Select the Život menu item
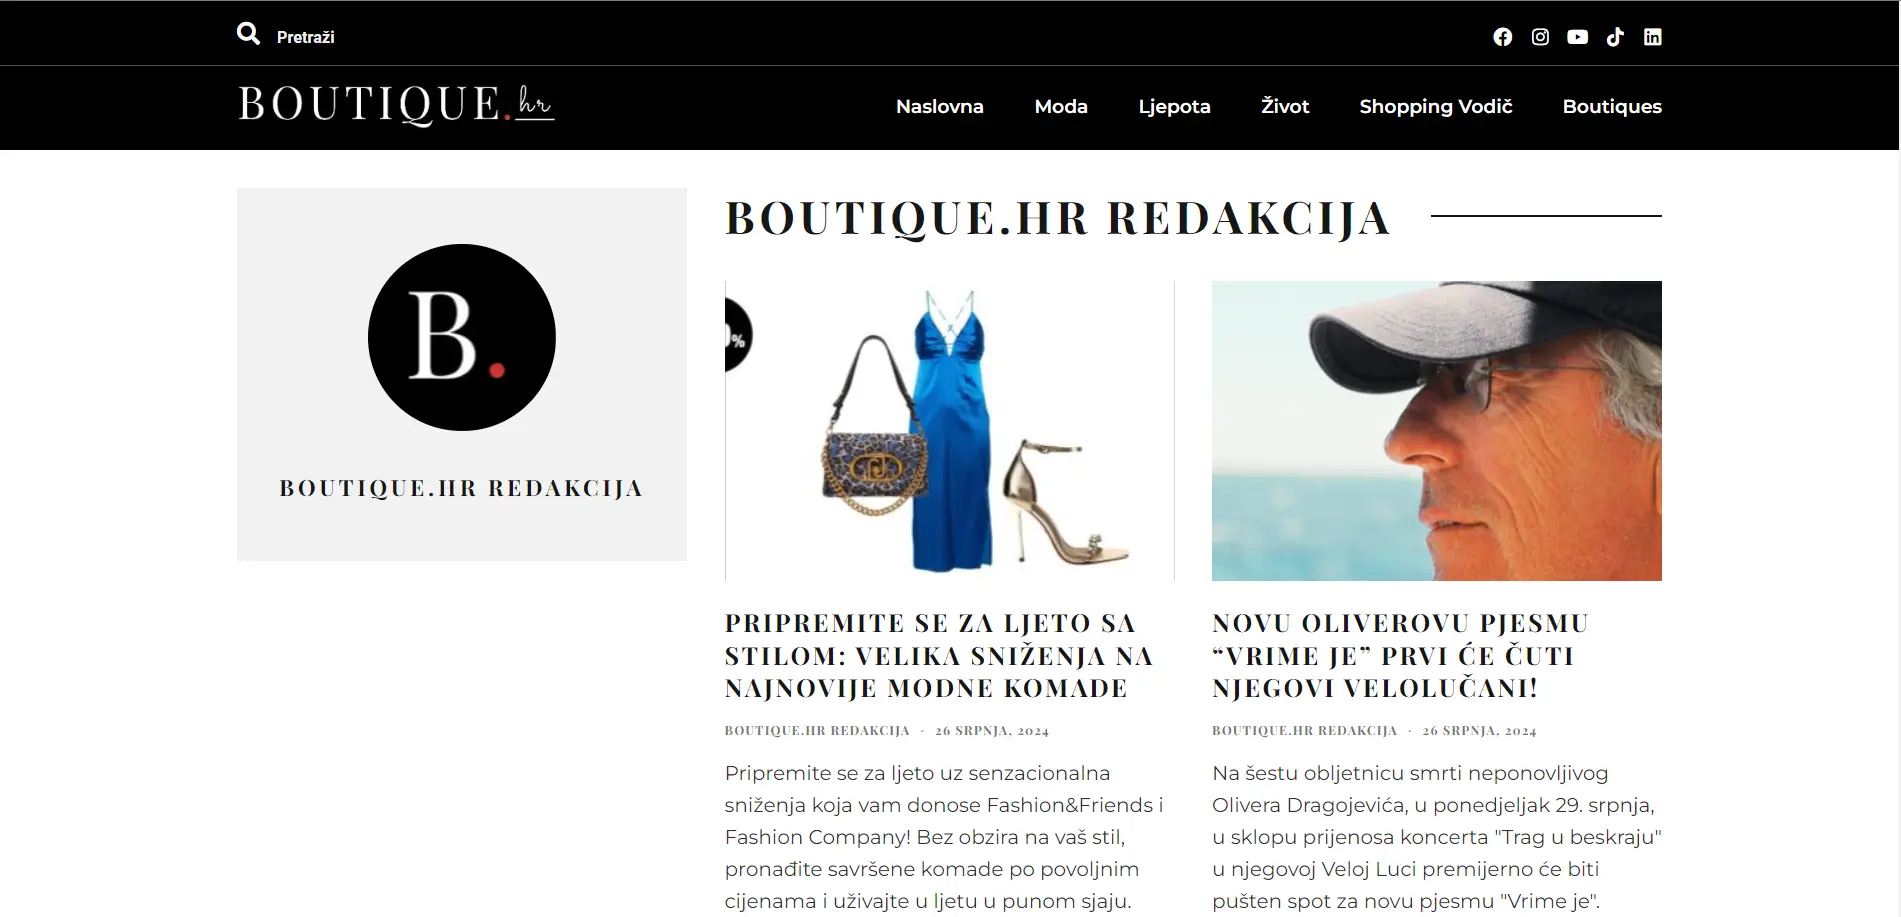Screen dimensions: 1901x917 (1284, 106)
